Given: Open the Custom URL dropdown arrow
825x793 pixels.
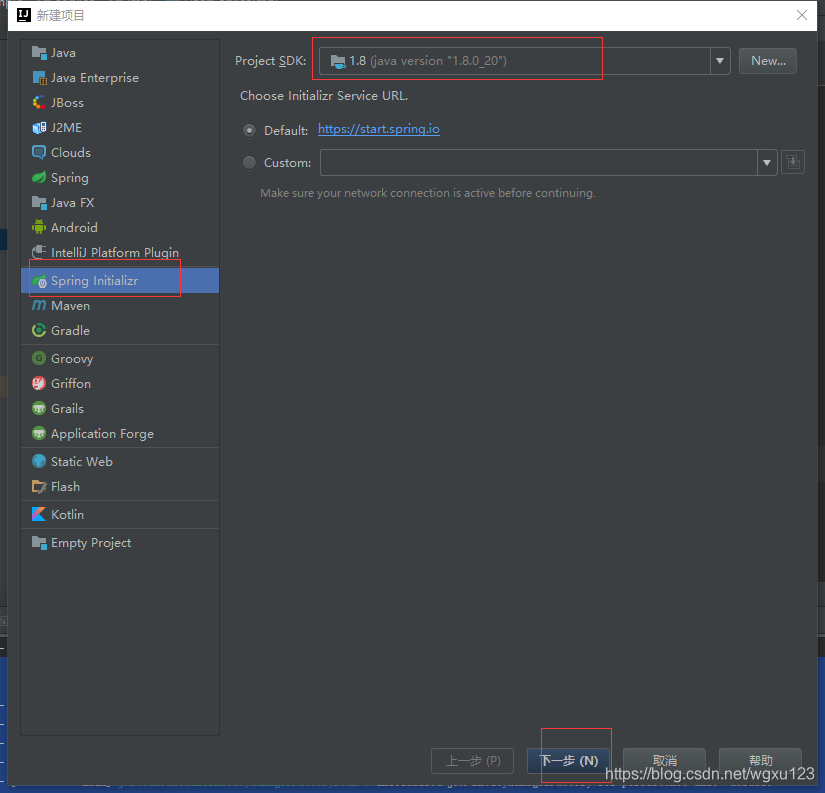Looking at the screenshot, I should pos(767,163).
